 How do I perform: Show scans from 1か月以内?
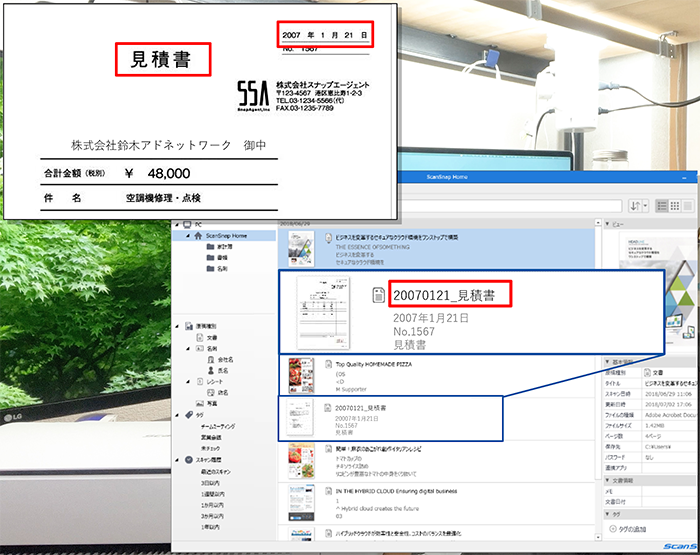212,505
